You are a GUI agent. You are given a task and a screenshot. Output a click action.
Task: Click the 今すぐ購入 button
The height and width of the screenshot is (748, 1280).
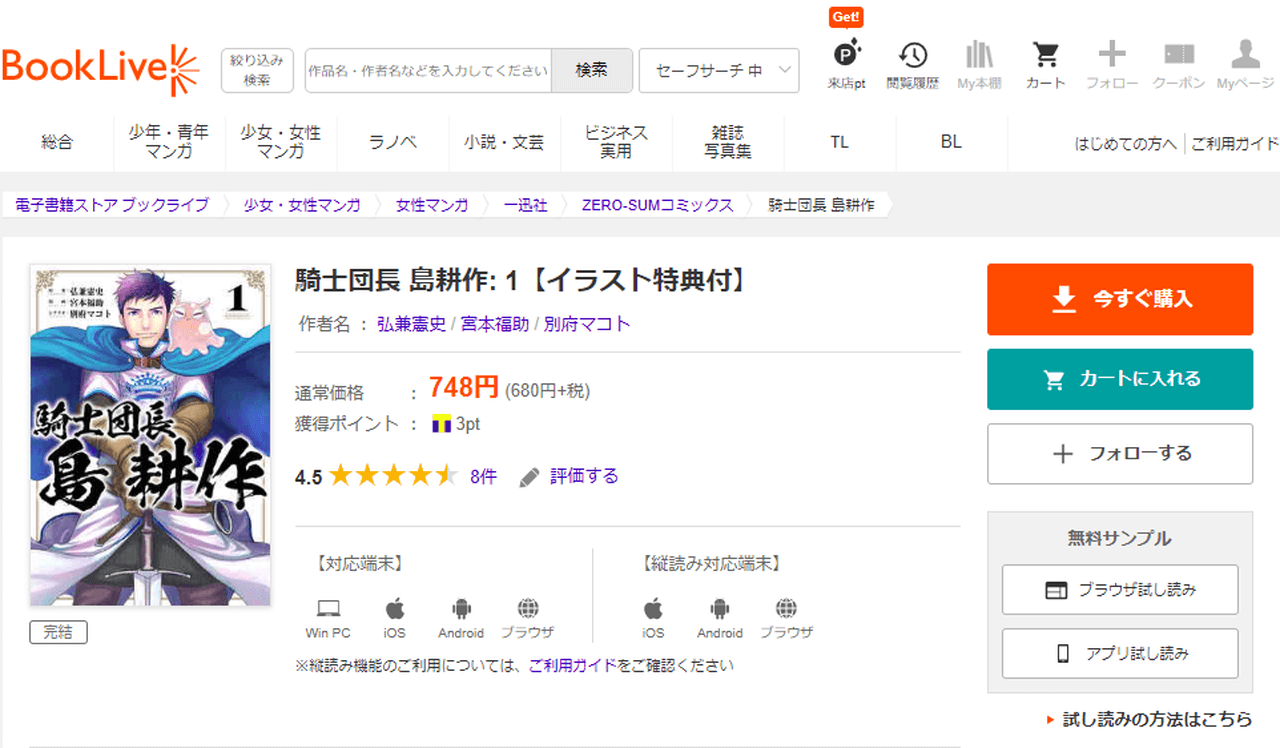1119,299
